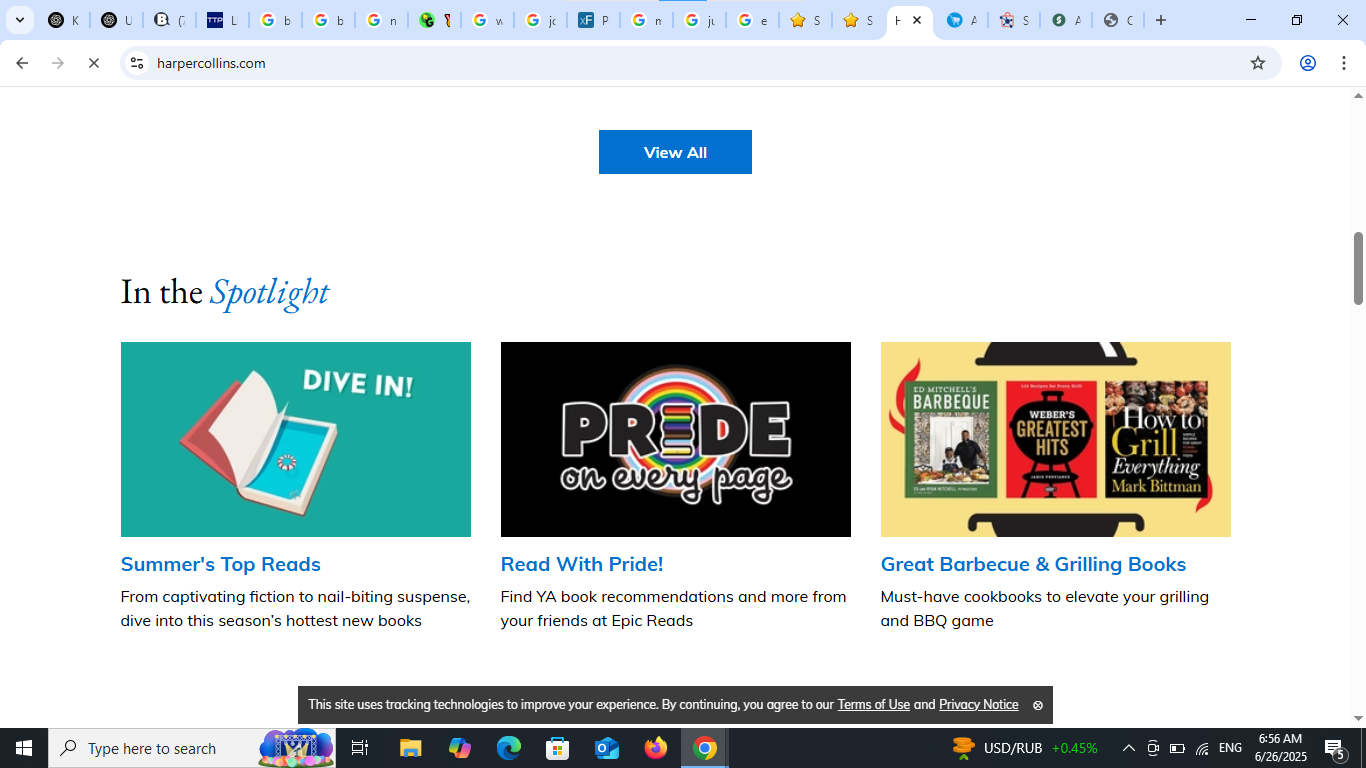Switch to the tab labeled K

point(64,20)
